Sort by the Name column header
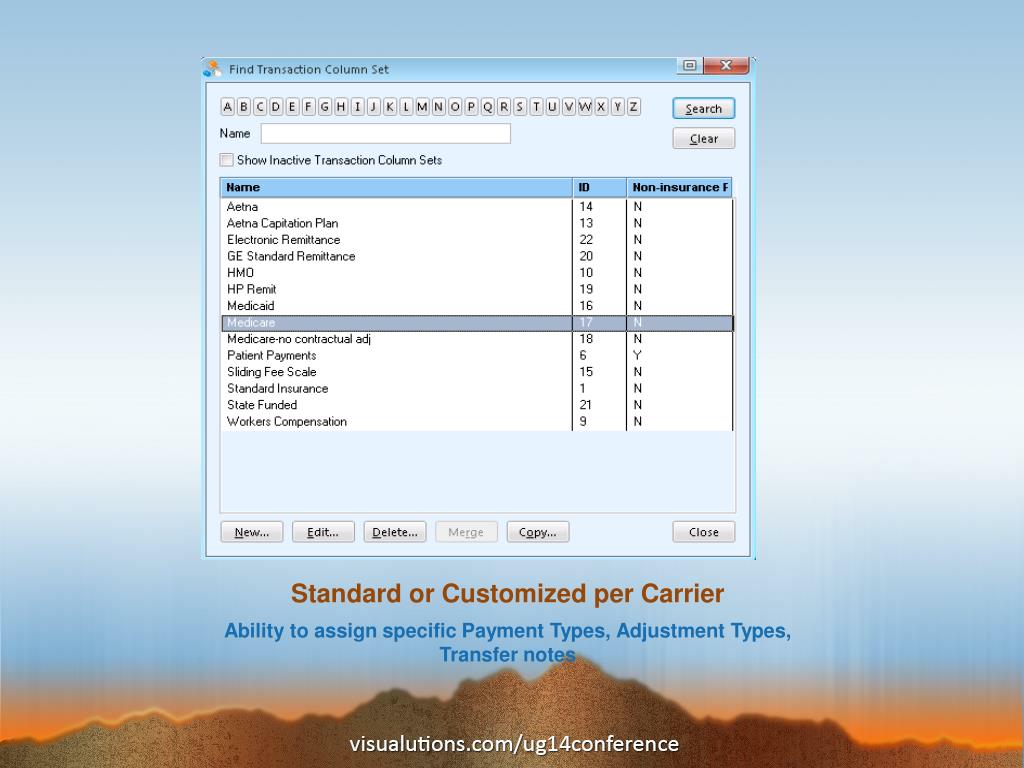 [x=396, y=187]
